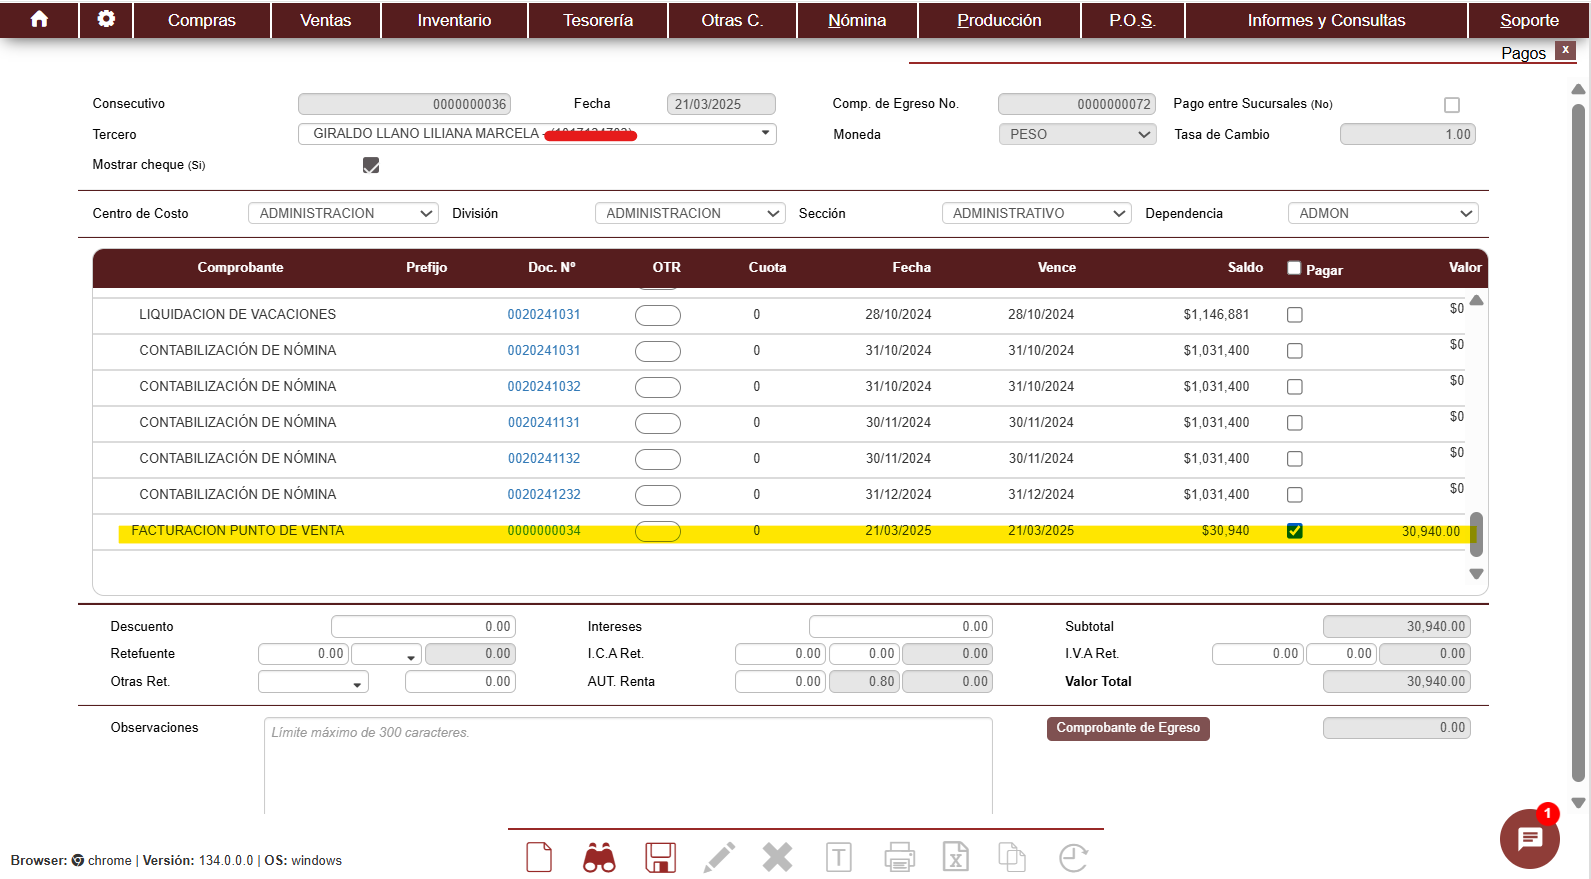Expand Centro de Costo dropdown
This screenshot has width=1591, height=879.
point(343,213)
